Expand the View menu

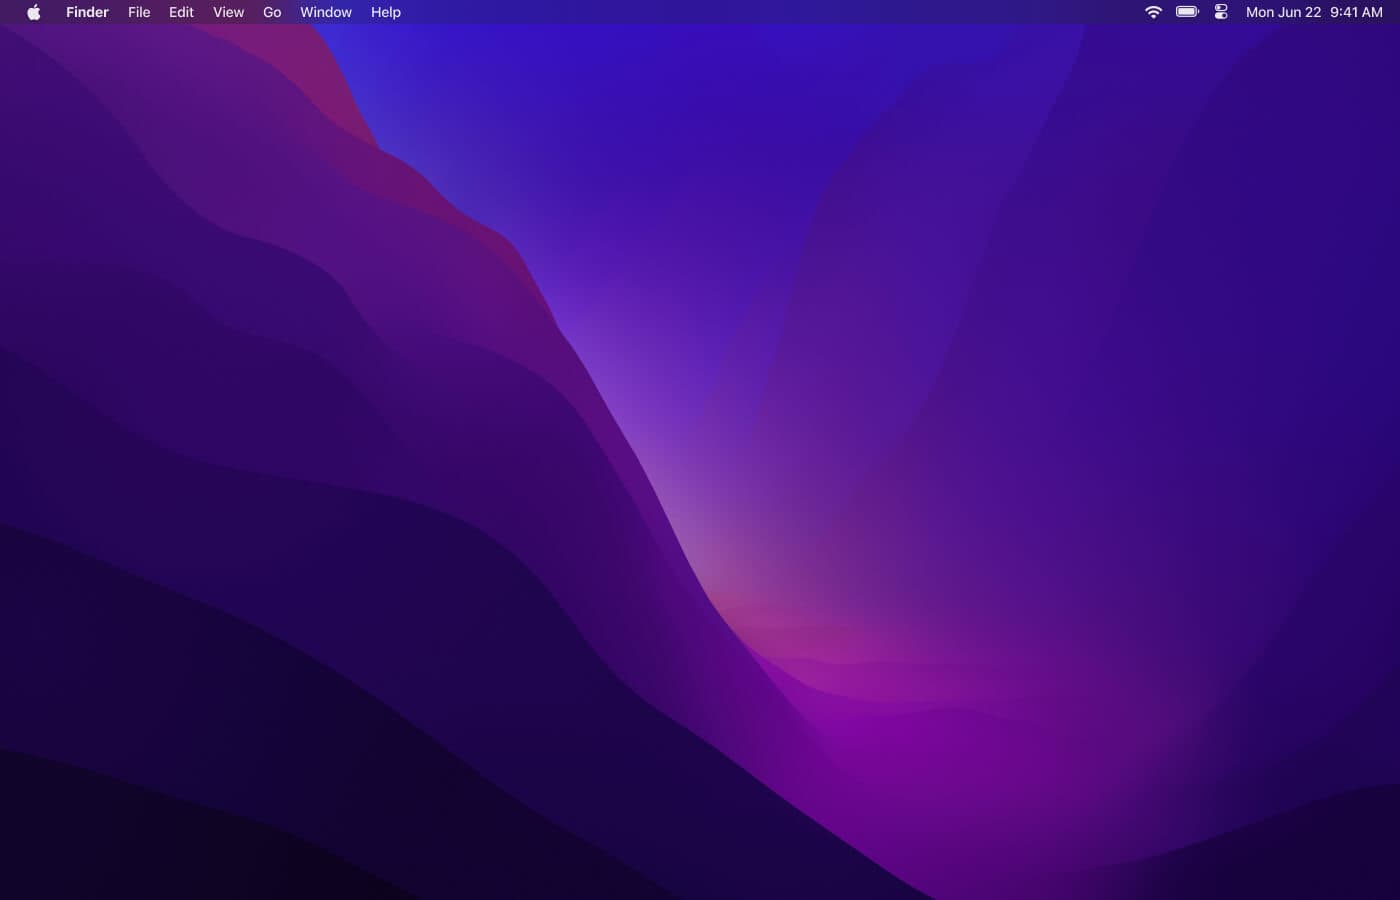228,12
